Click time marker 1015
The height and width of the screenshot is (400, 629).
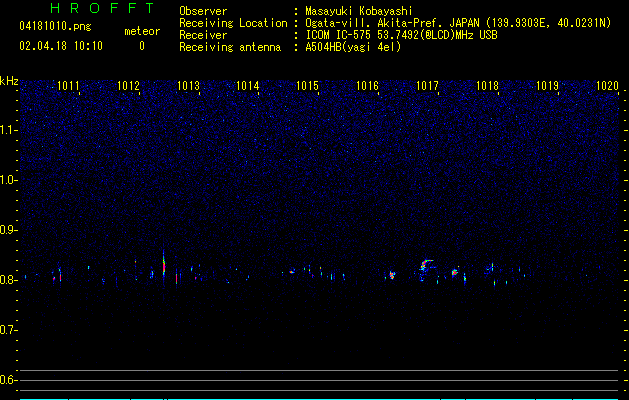(308, 85)
